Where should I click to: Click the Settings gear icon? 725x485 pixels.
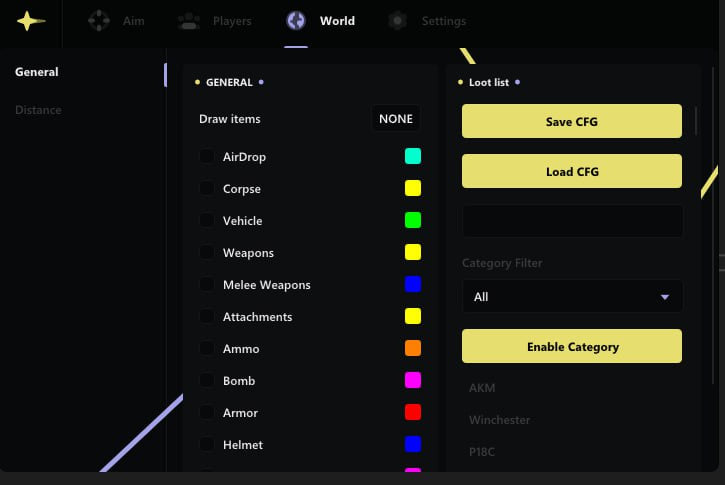398,21
